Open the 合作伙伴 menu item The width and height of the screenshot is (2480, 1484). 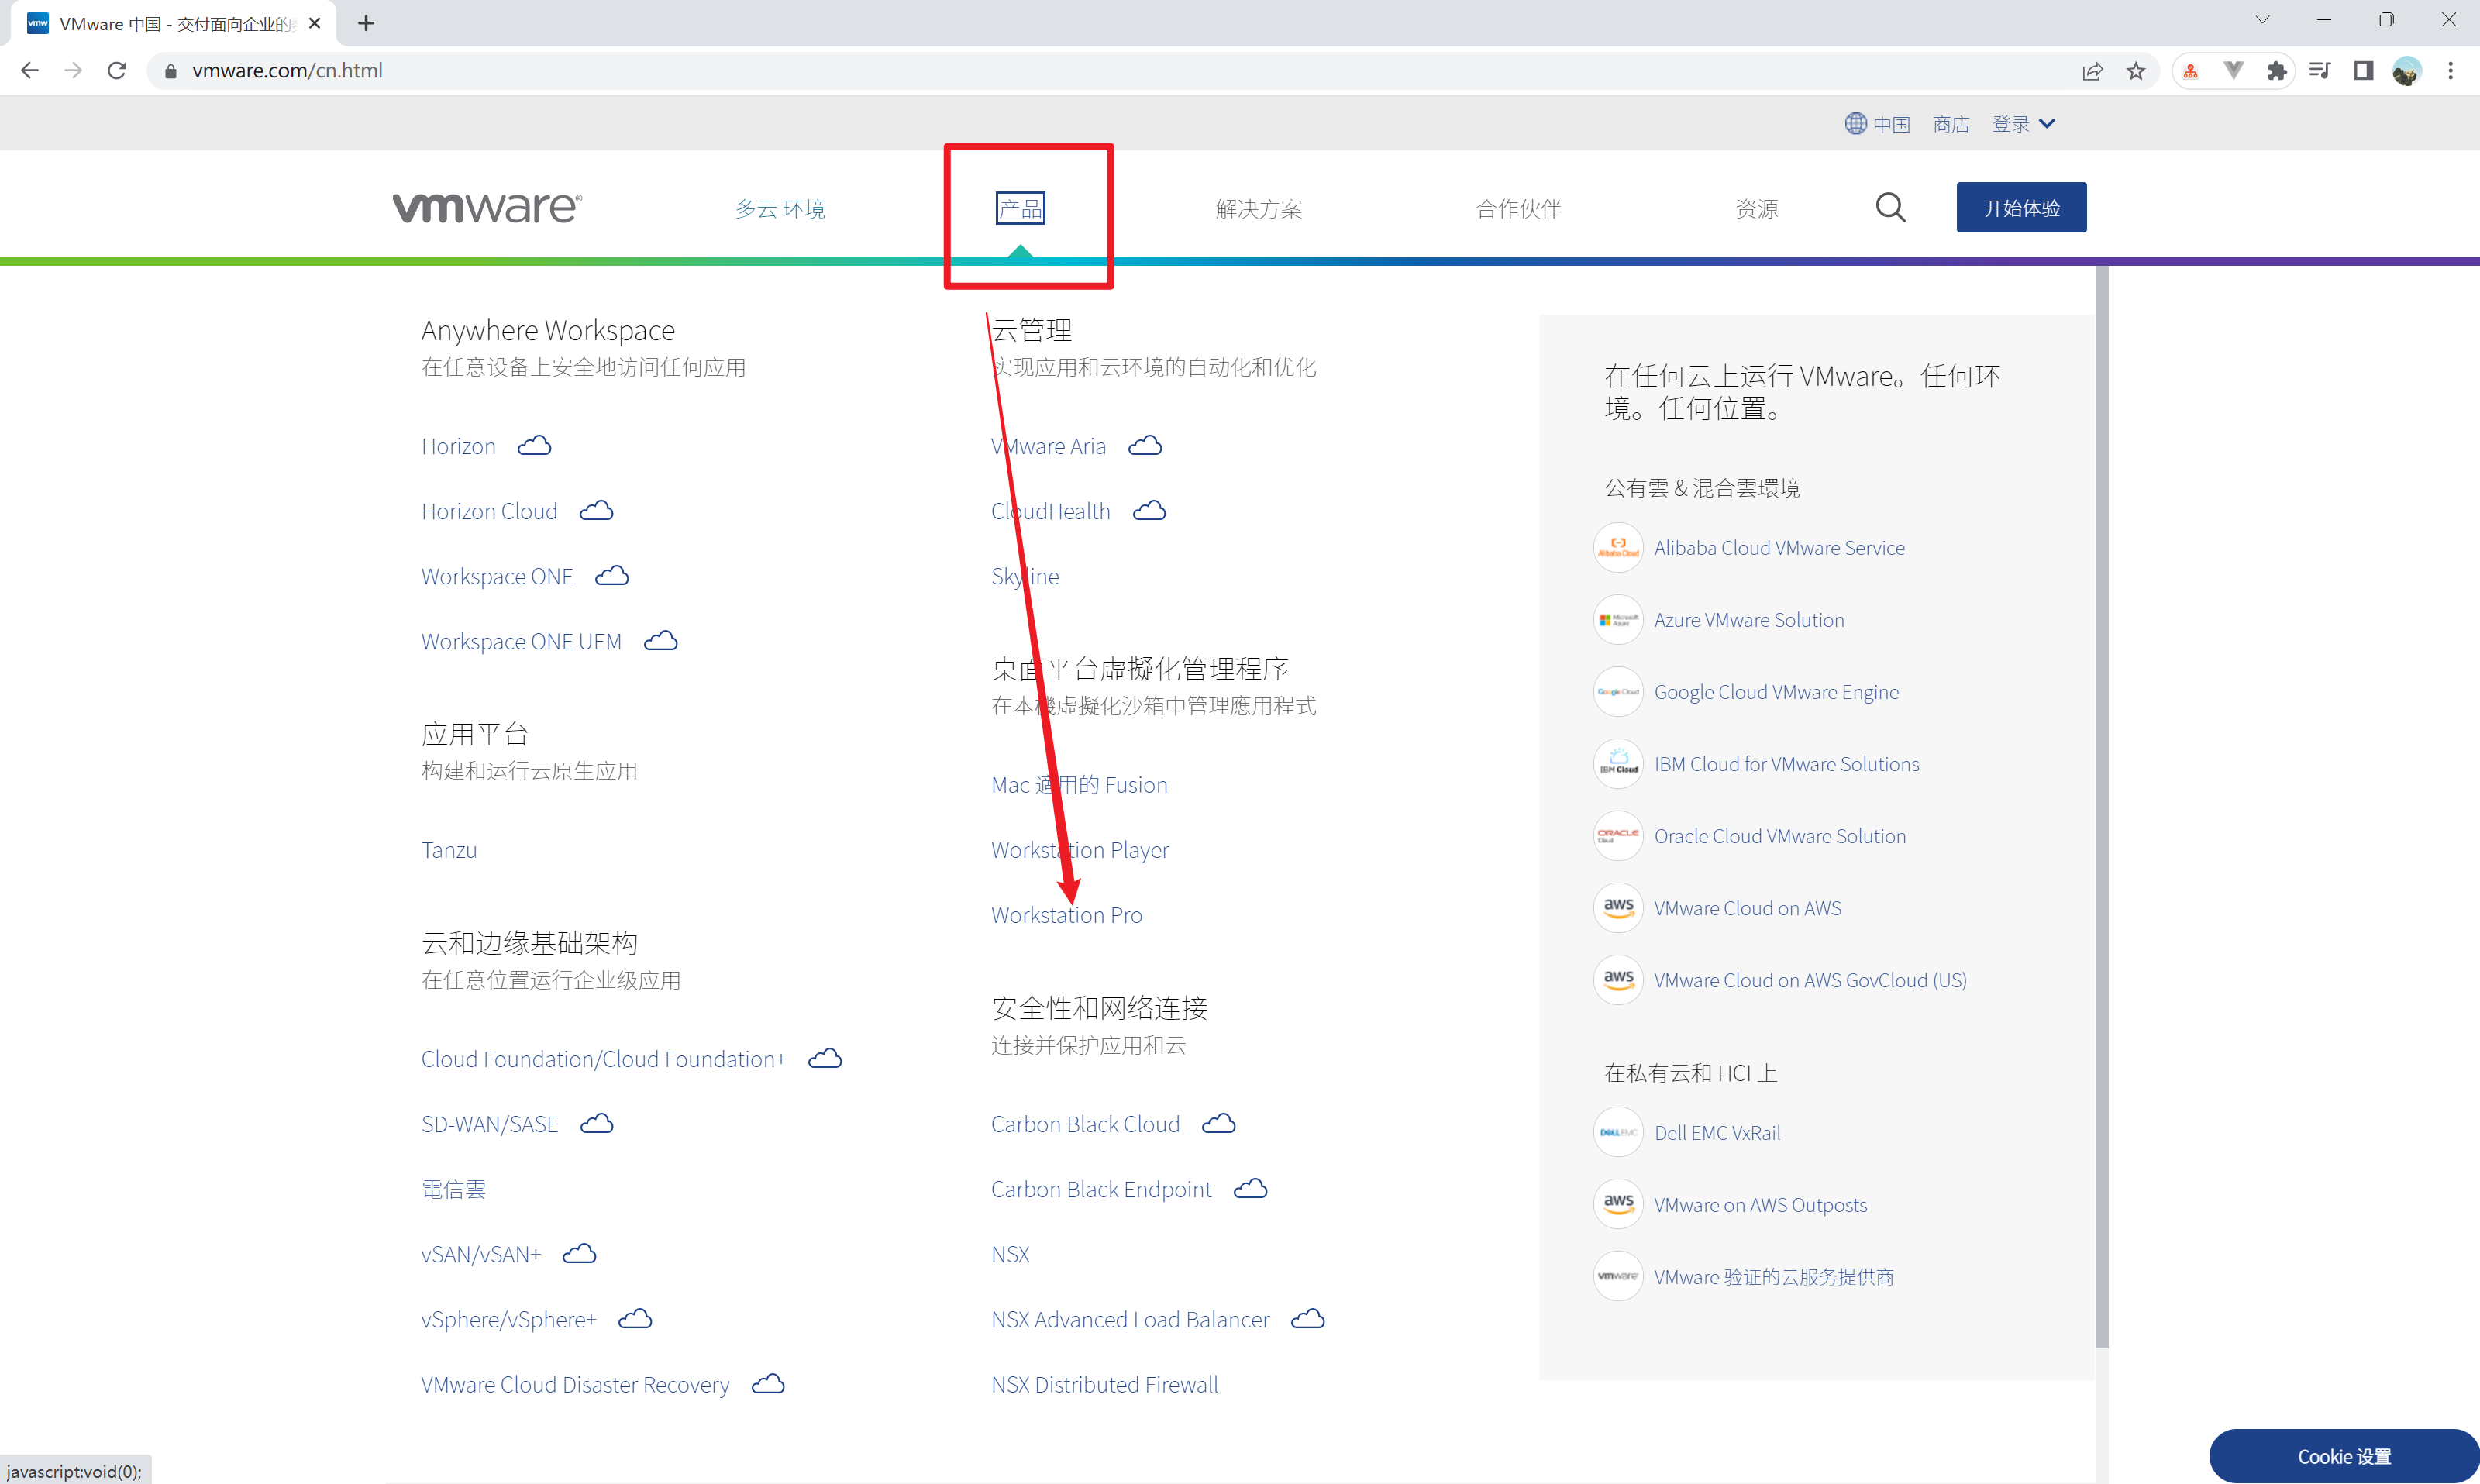(x=1517, y=208)
